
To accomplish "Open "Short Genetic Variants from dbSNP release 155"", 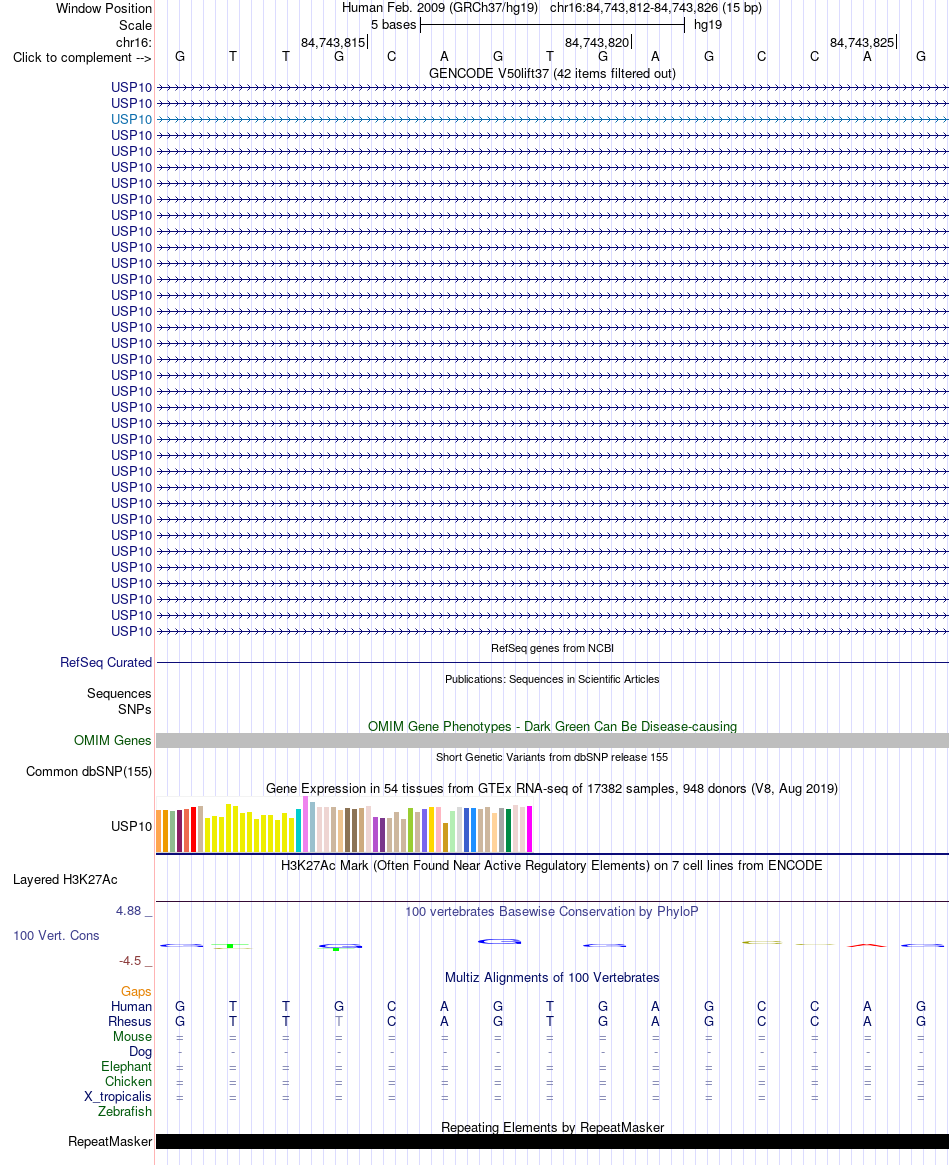I will click(x=552, y=757).
